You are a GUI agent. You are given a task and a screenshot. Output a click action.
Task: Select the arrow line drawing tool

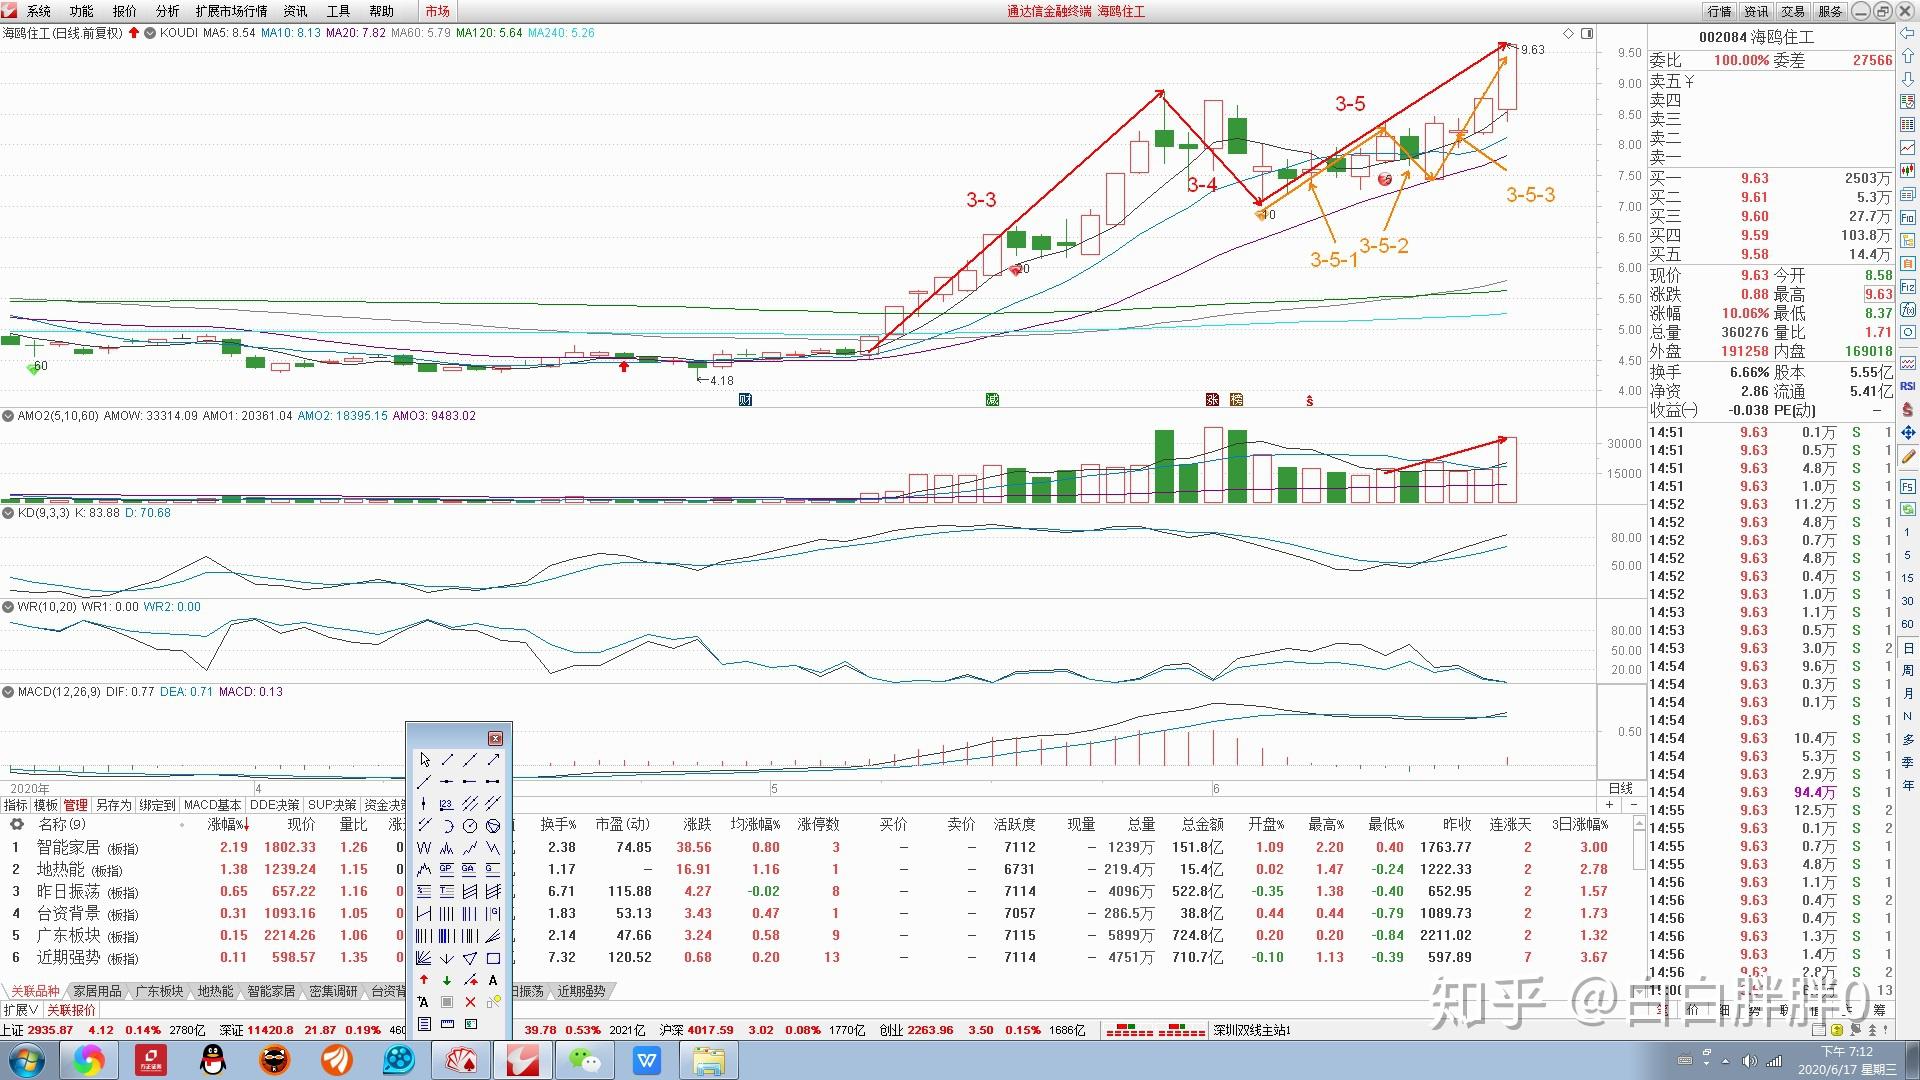[493, 760]
